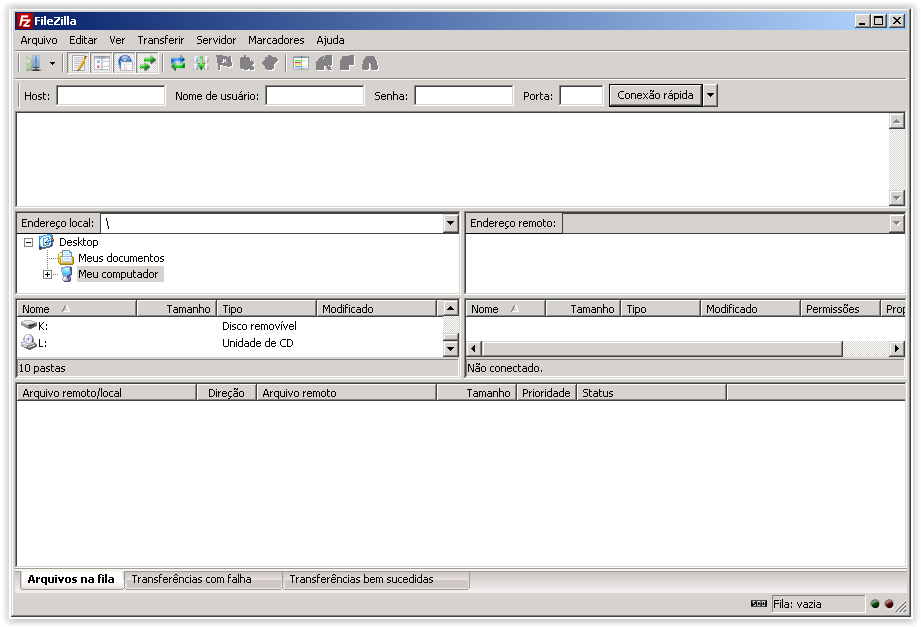Sort remote files by Nome column
921x627 pixels.
(506, 309)
